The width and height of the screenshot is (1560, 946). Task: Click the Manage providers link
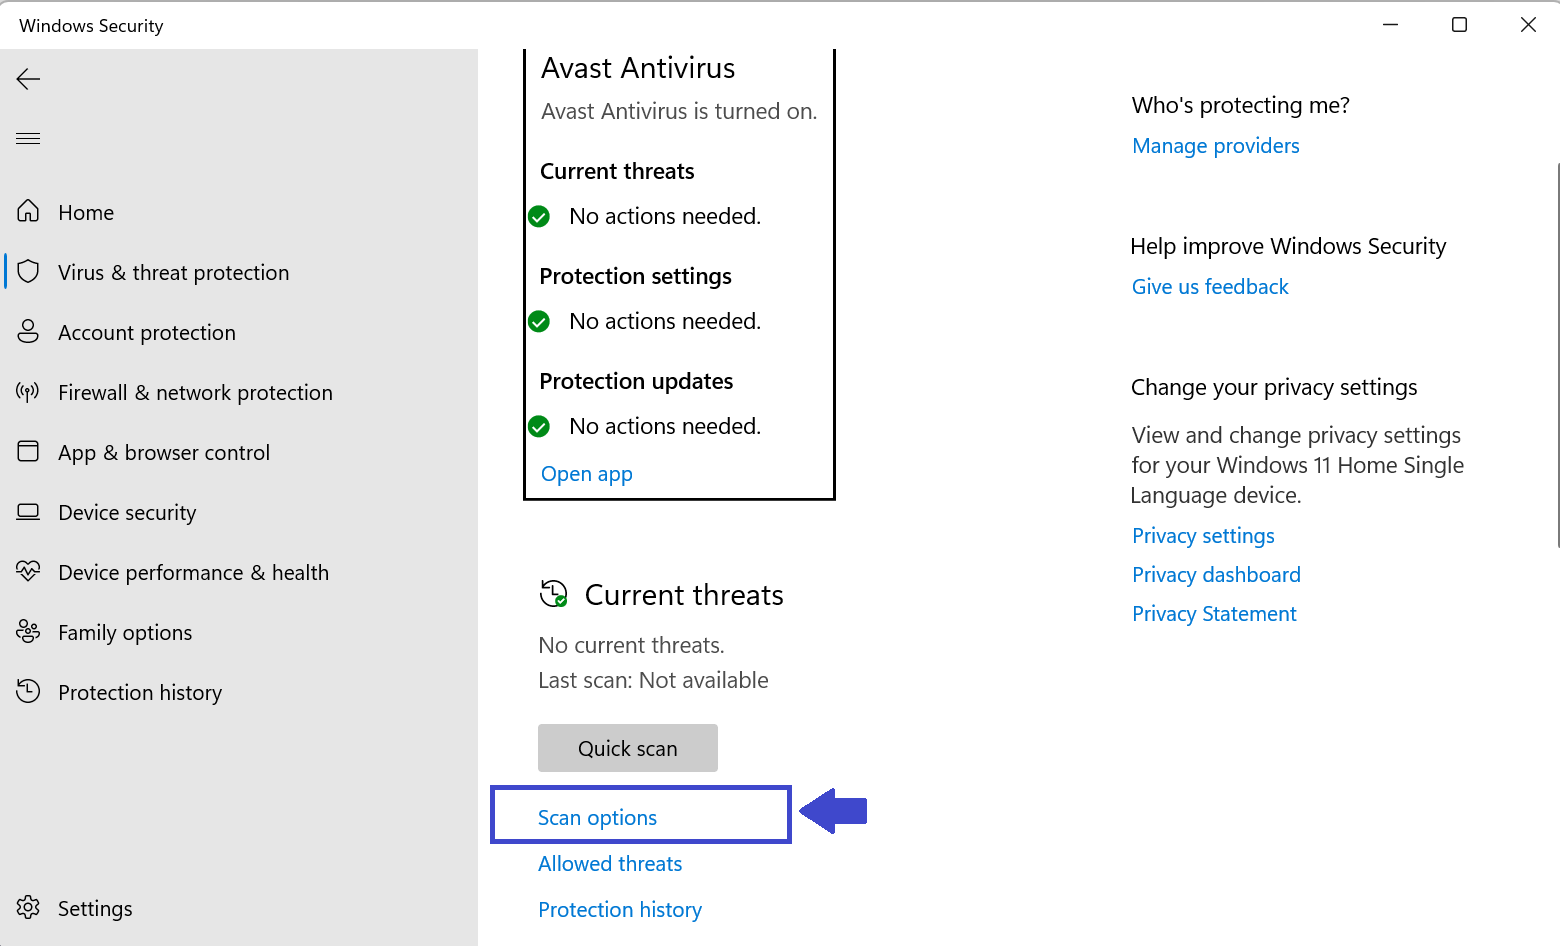pyautogui.click(x=1215, y=146)
